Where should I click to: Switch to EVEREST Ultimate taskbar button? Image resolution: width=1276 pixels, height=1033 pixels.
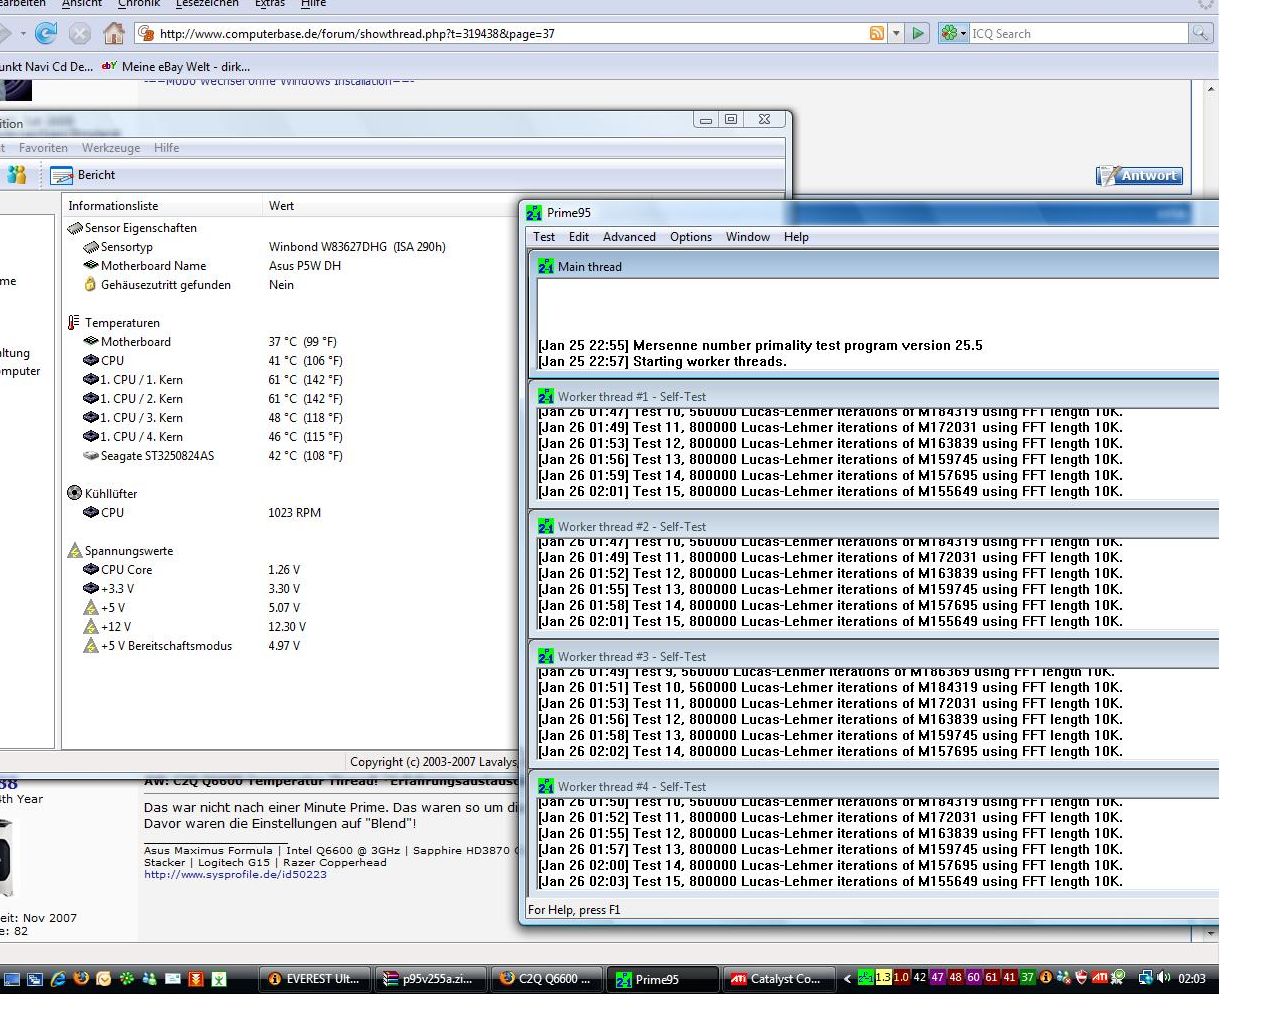pos(315,979)
